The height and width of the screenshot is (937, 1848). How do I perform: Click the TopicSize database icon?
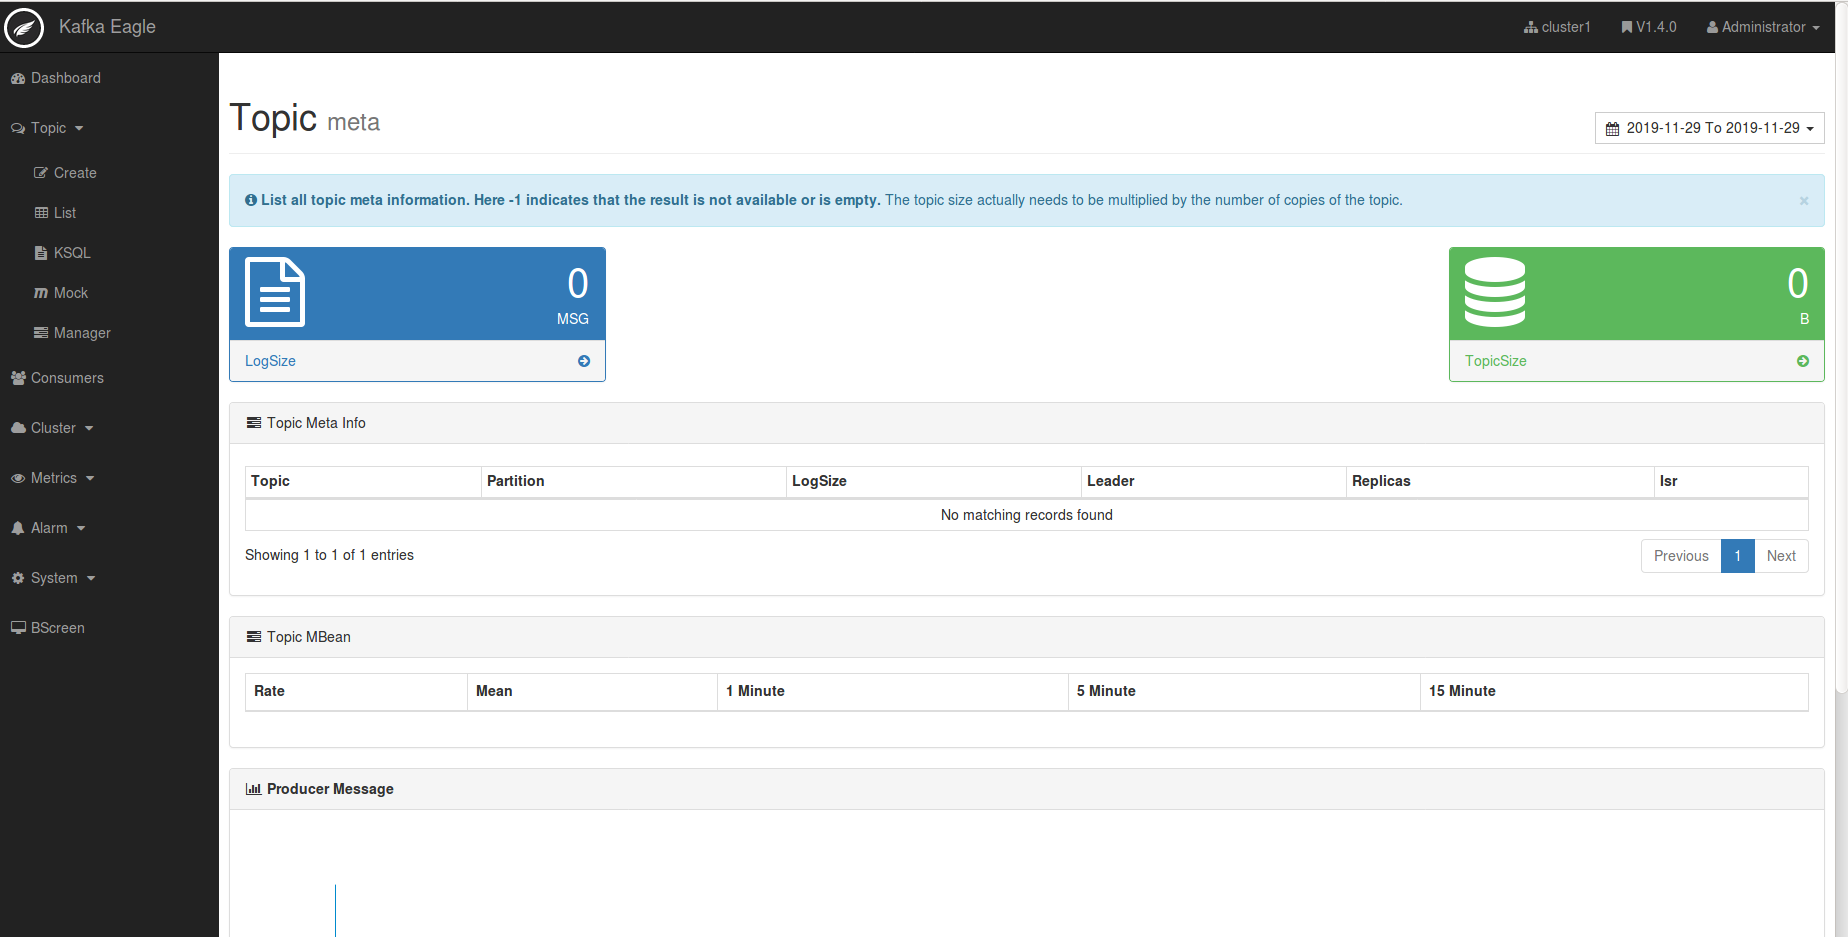tap(1495, 292)
